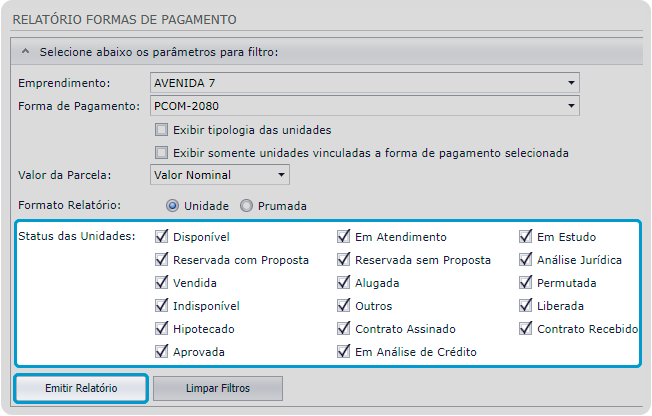Disable the Em Estudo status
Viewport: 652px width, 416px height.
[526, 237]
